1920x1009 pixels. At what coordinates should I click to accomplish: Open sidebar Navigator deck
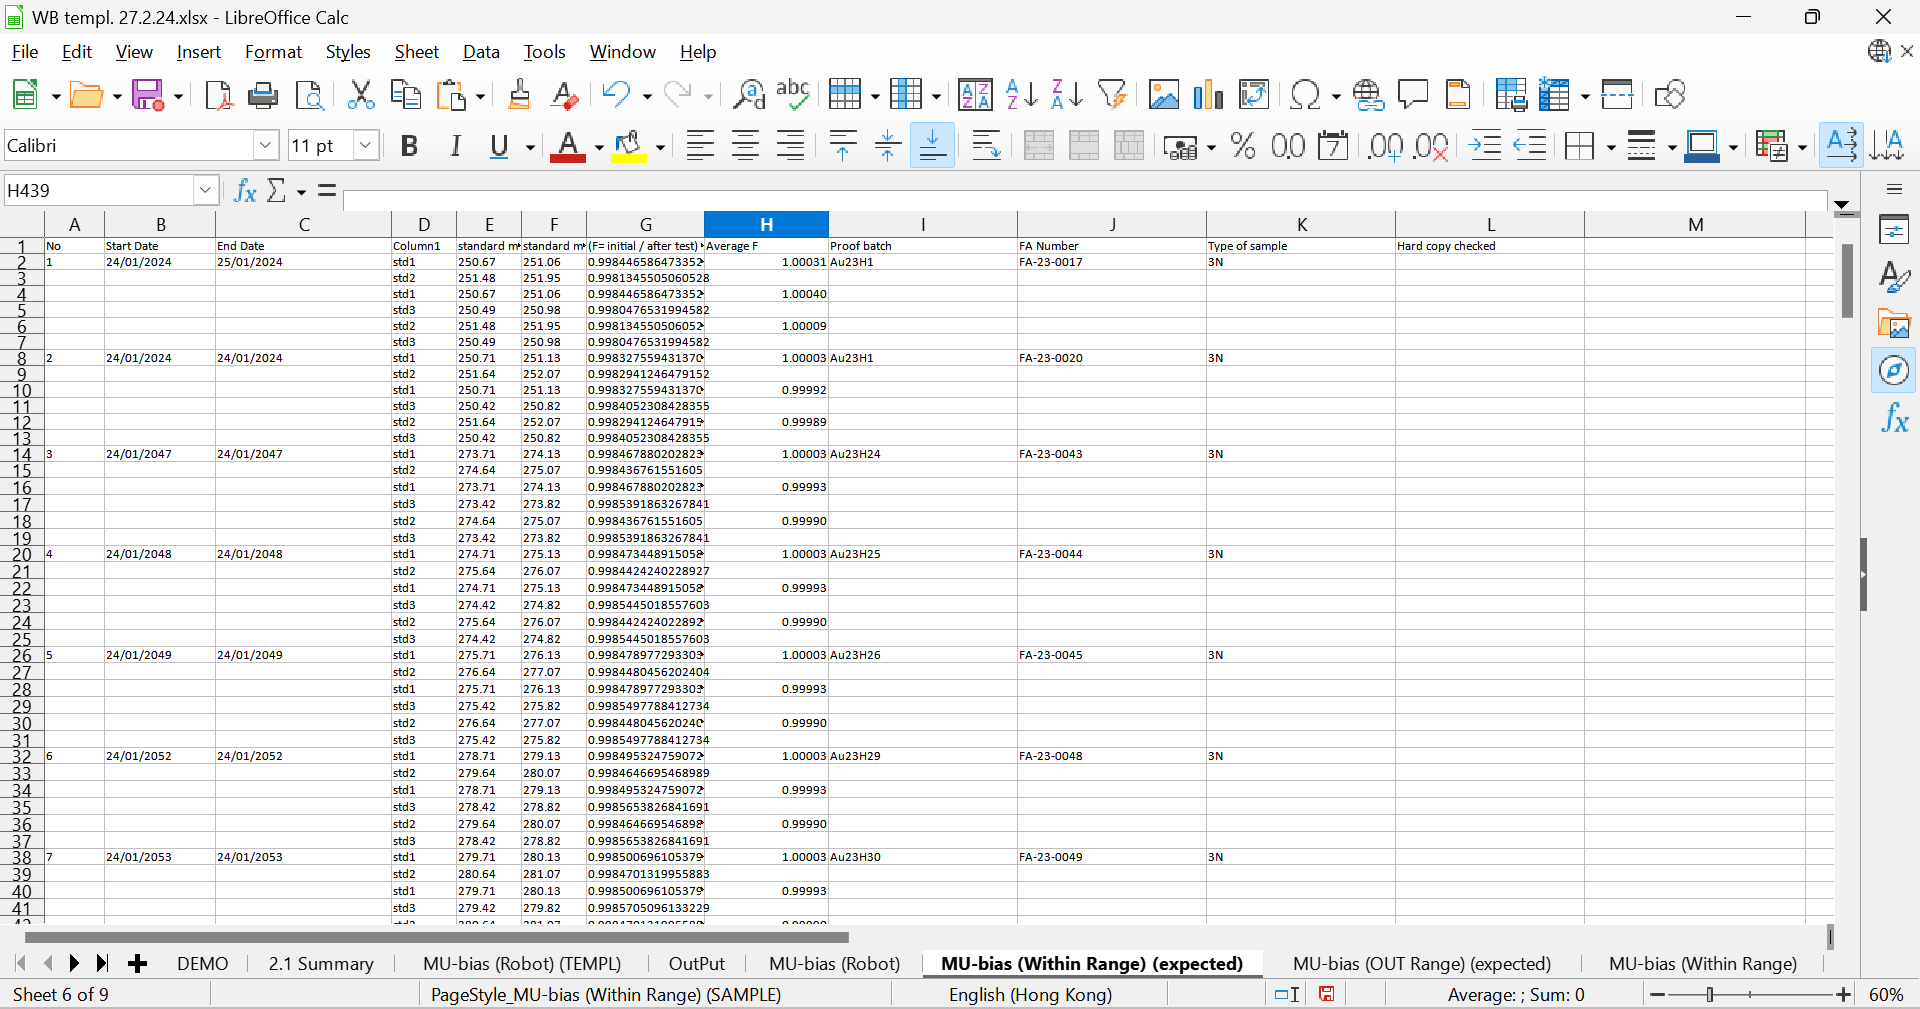(x=1894, y=371)
